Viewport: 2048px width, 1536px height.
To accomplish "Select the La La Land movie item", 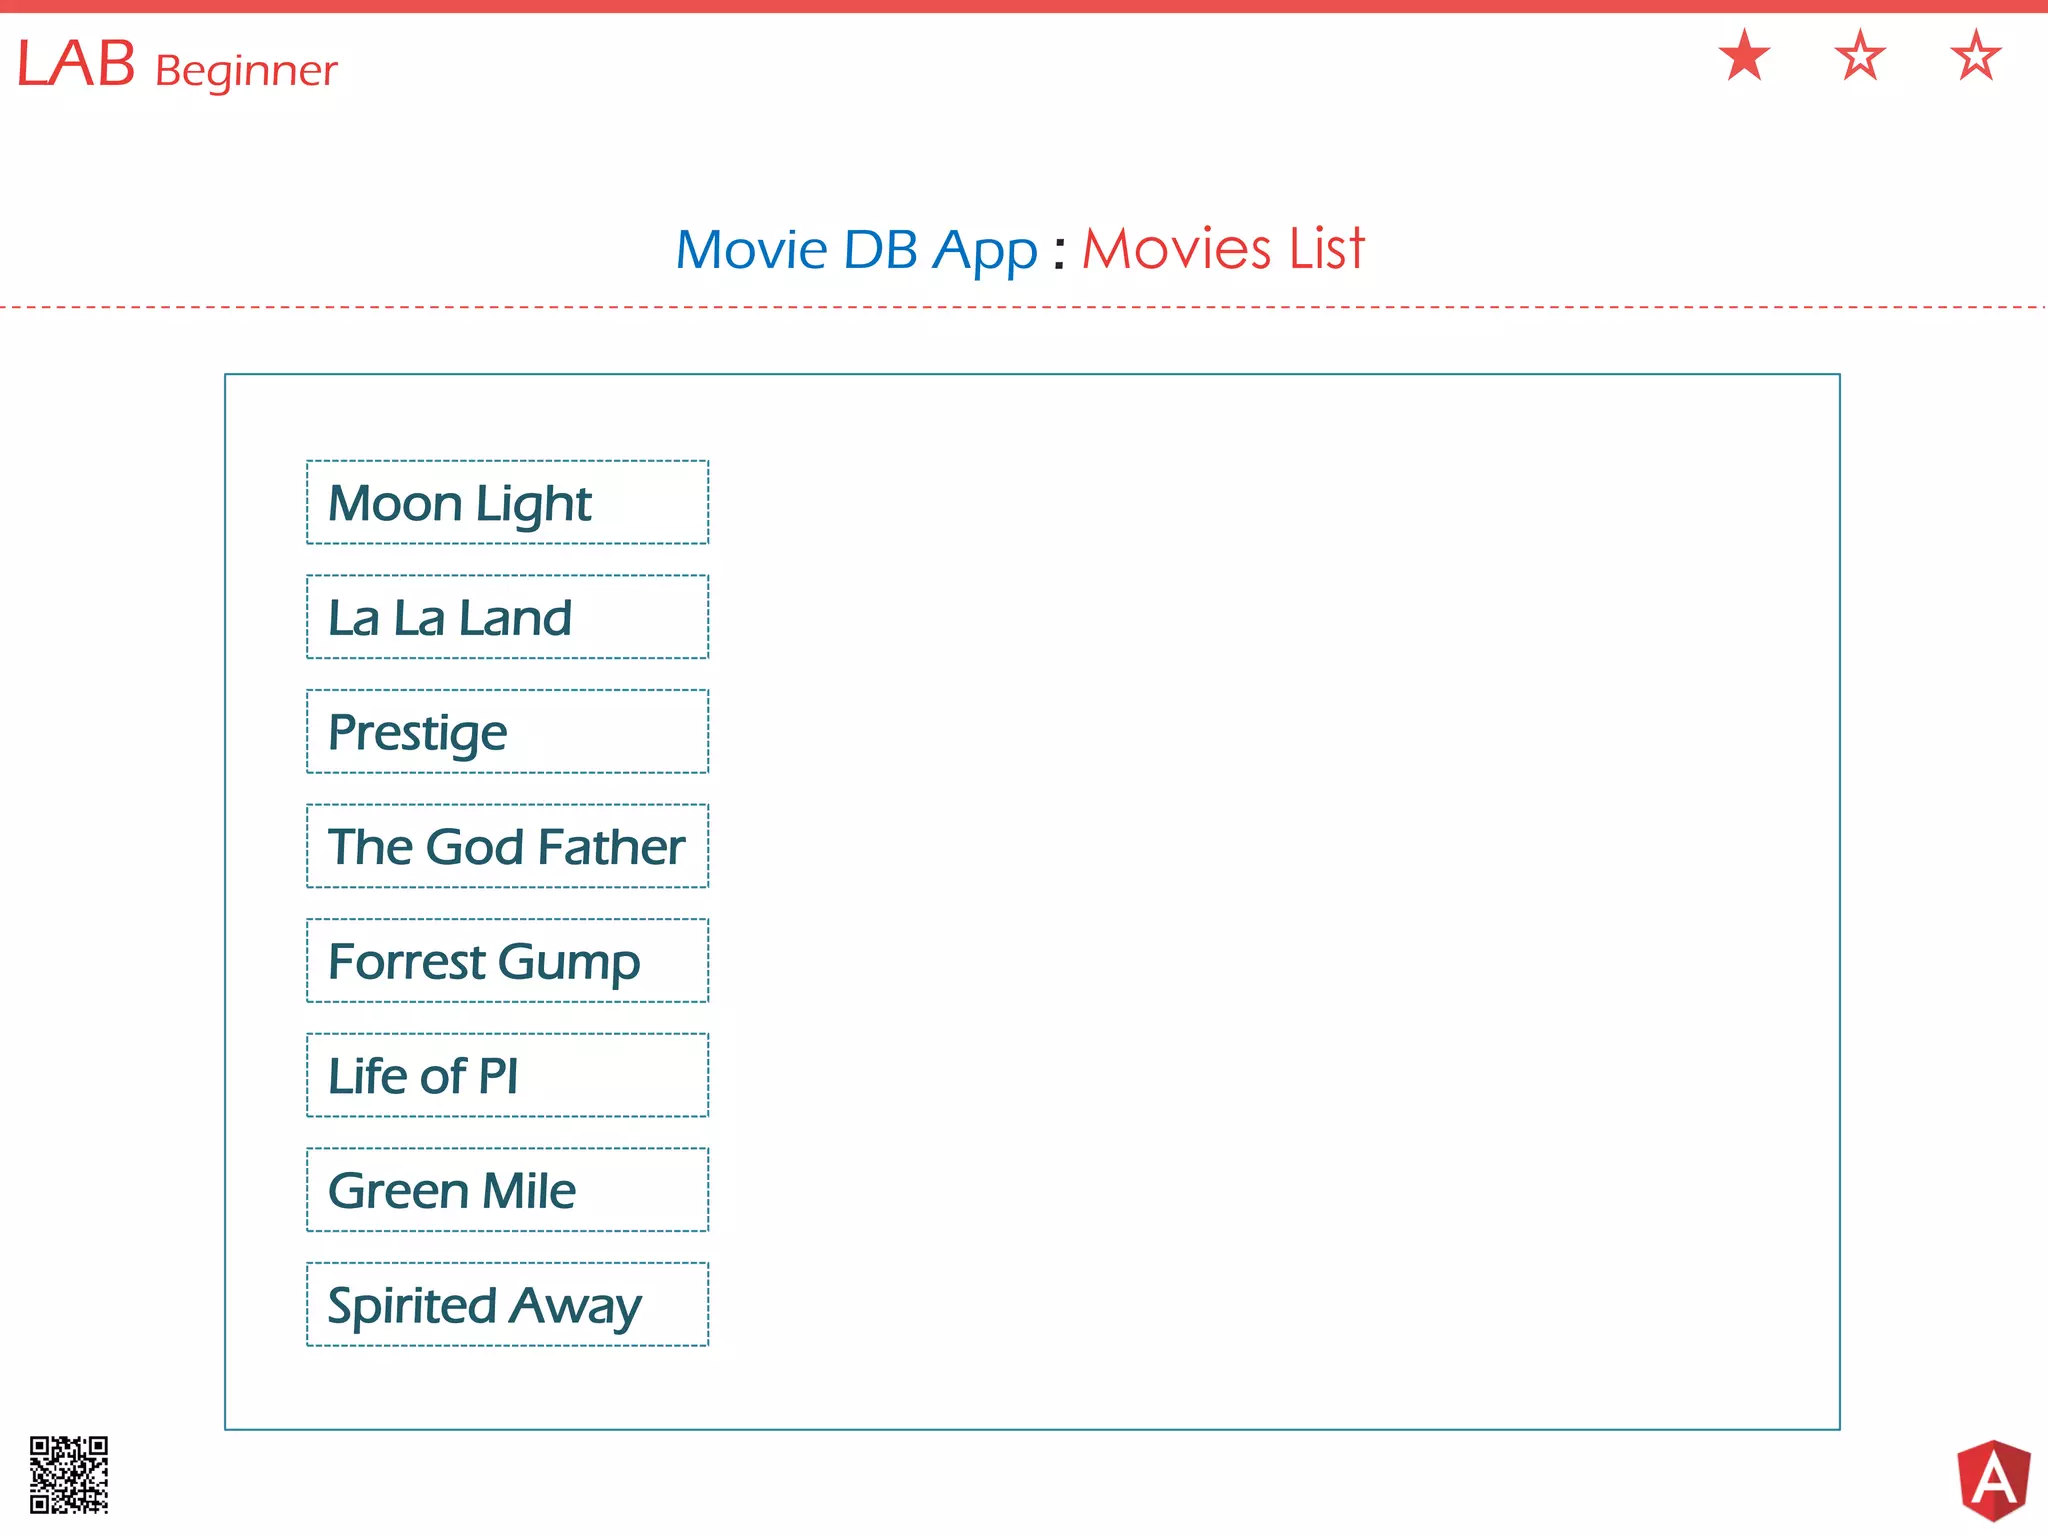I will click(507, 617).
